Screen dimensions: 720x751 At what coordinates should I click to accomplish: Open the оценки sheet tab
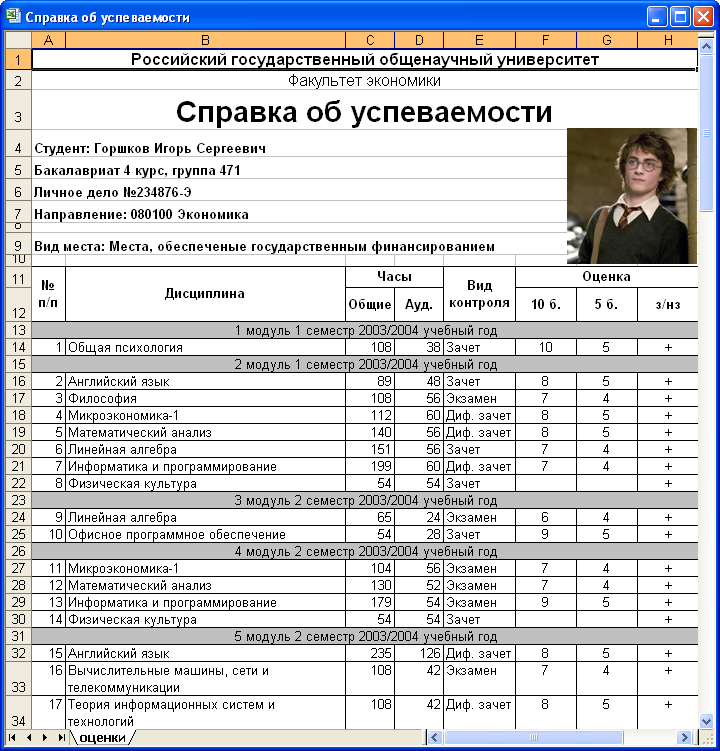(102, 738)
